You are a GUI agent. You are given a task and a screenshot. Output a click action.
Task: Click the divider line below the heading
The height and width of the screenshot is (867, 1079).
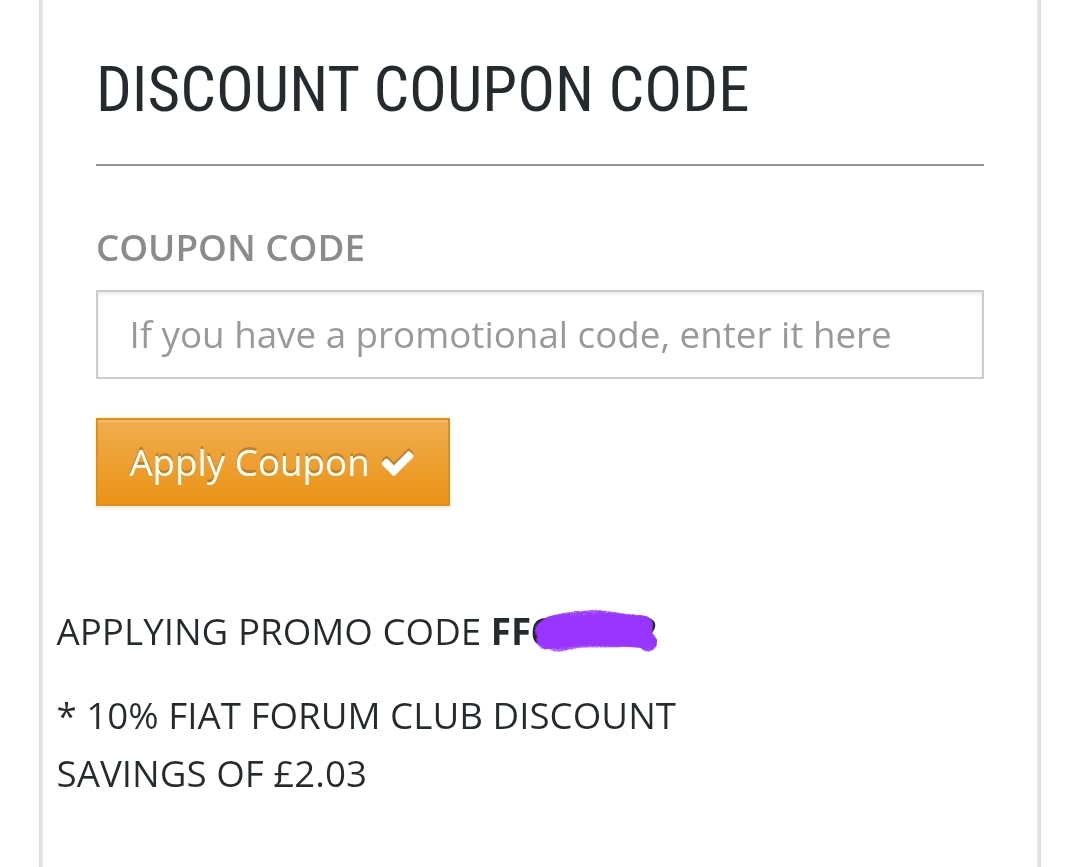(539, 164)
